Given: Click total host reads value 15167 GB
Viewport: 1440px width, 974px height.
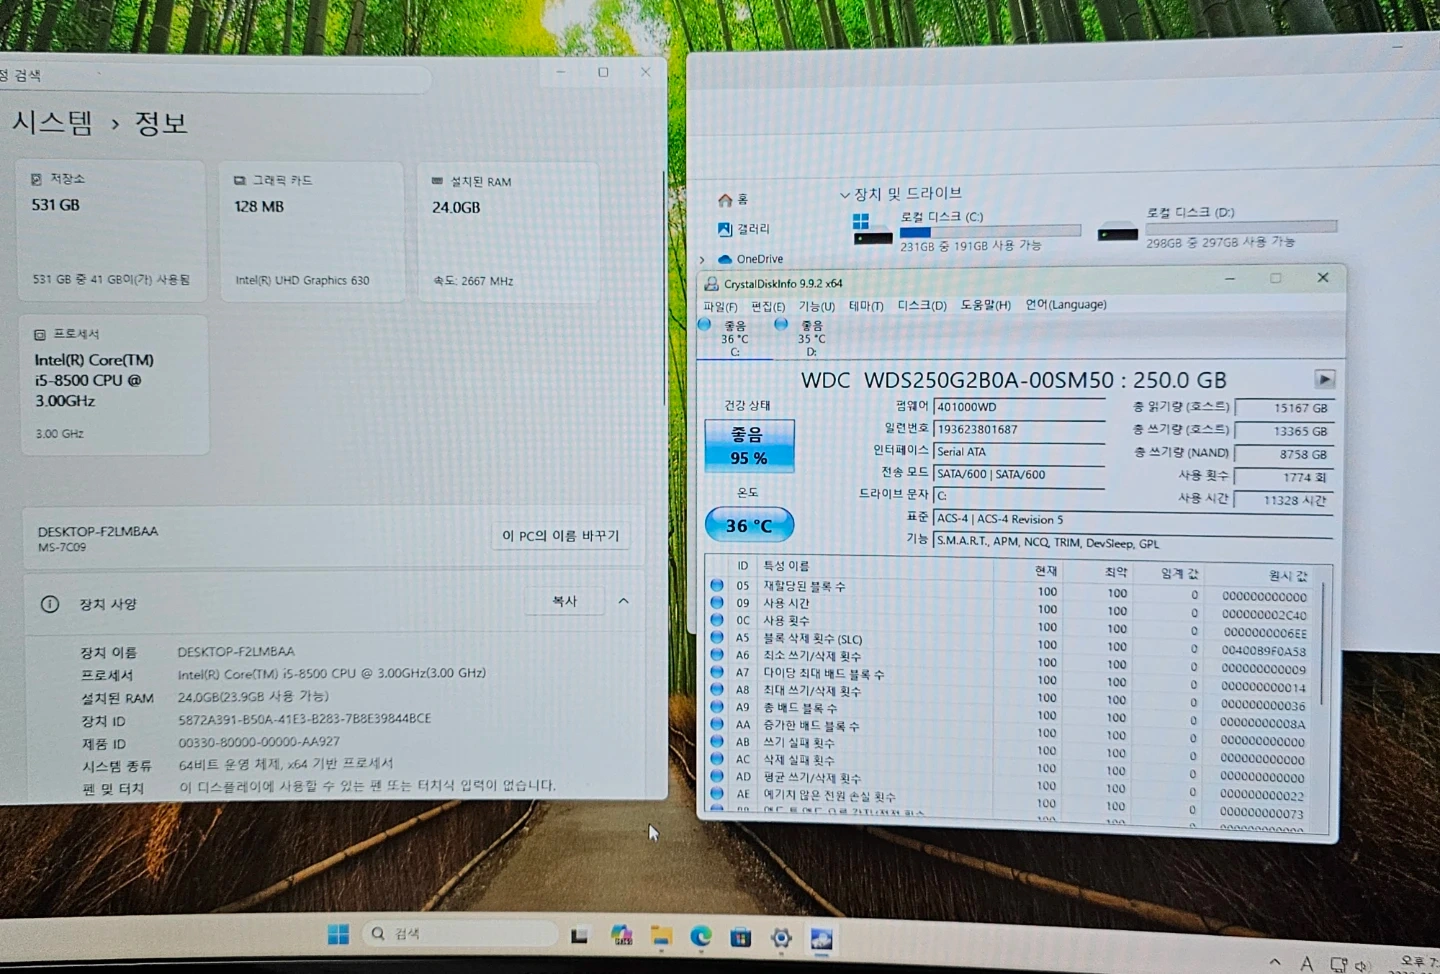Looking at the screenshot, I should coord(1284,408).
